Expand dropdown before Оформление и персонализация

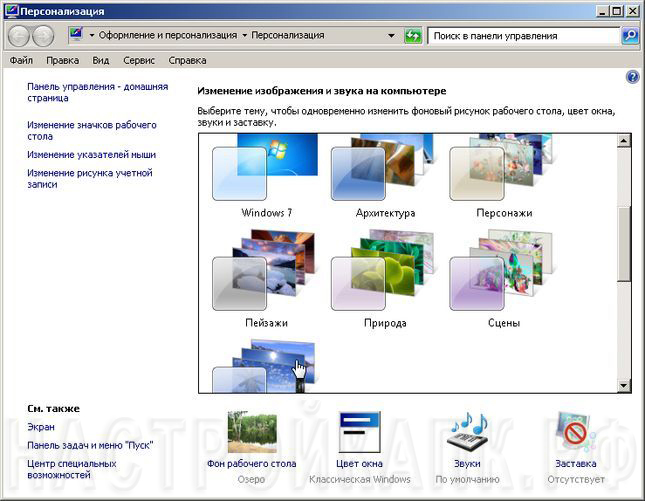tap(92, 35)
